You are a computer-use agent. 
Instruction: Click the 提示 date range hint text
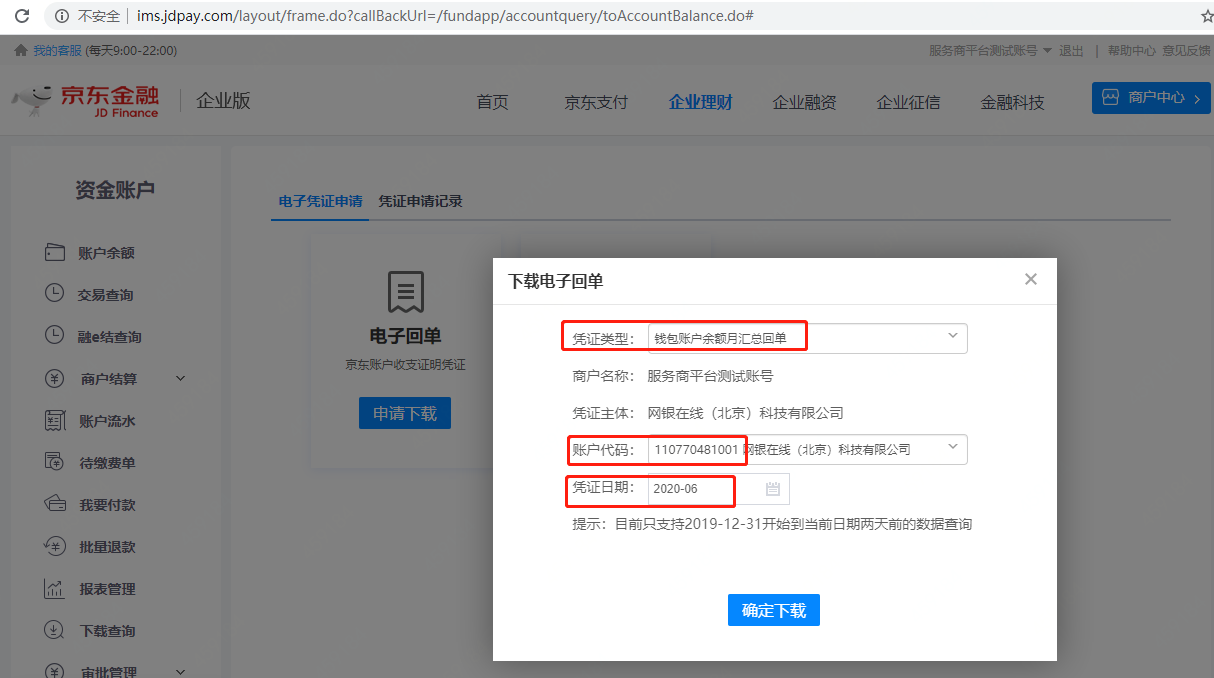click(772, 524)
